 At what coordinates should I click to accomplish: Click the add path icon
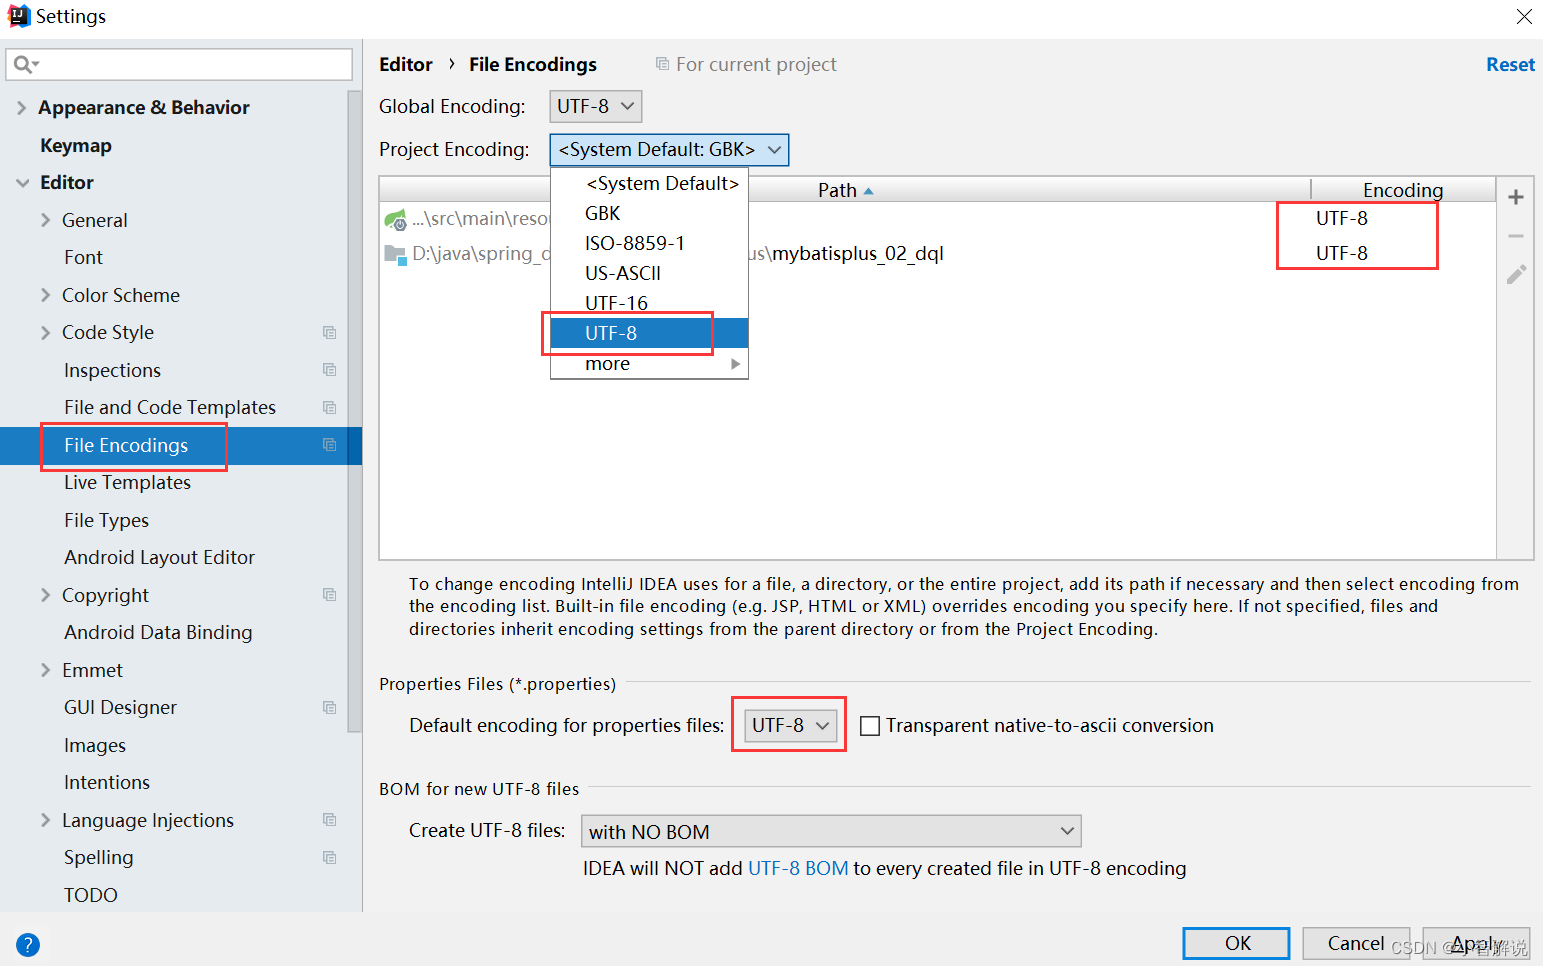(x=1515, y=196)
